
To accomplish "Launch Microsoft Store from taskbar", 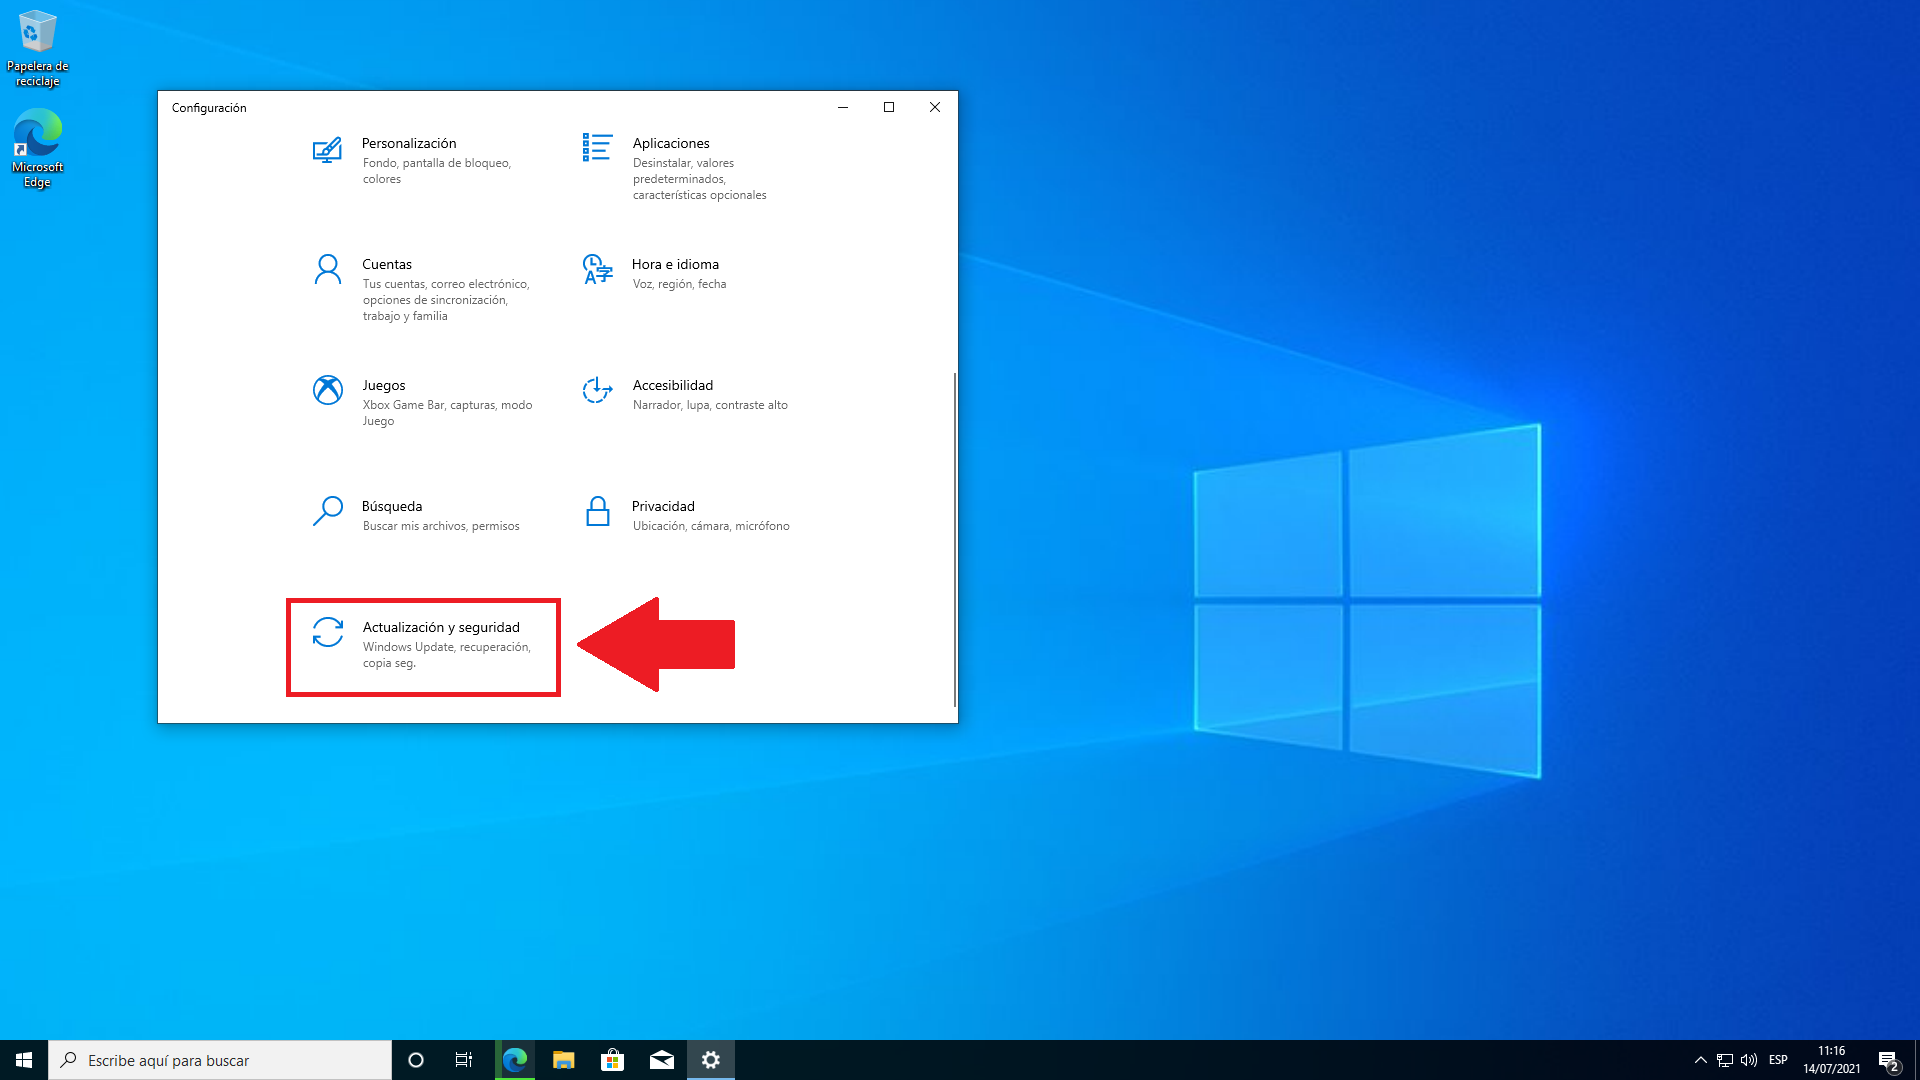I will pyautogui.click(x=612, y=1060).
